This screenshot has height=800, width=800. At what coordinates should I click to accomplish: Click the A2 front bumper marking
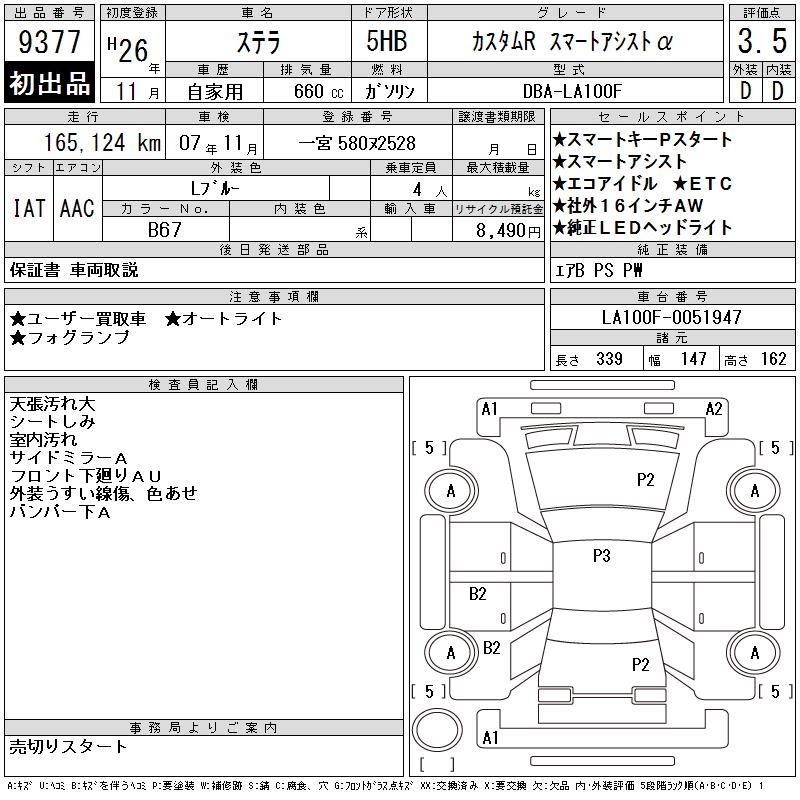[x=714, y=409]
